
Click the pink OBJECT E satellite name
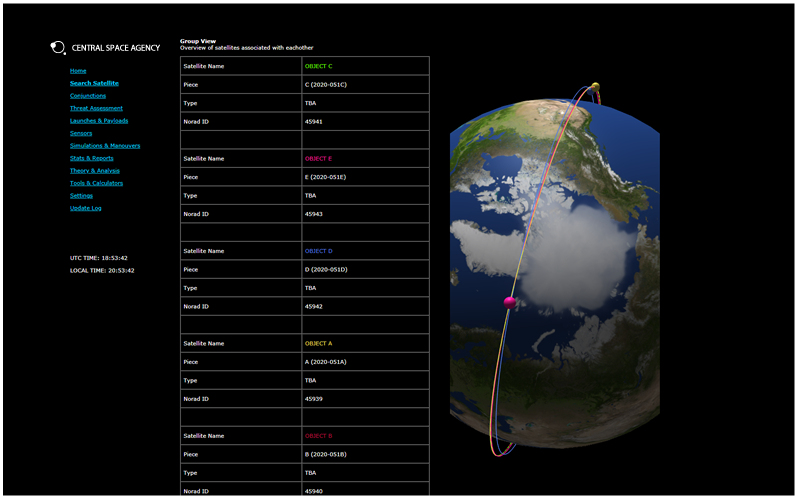318,159
